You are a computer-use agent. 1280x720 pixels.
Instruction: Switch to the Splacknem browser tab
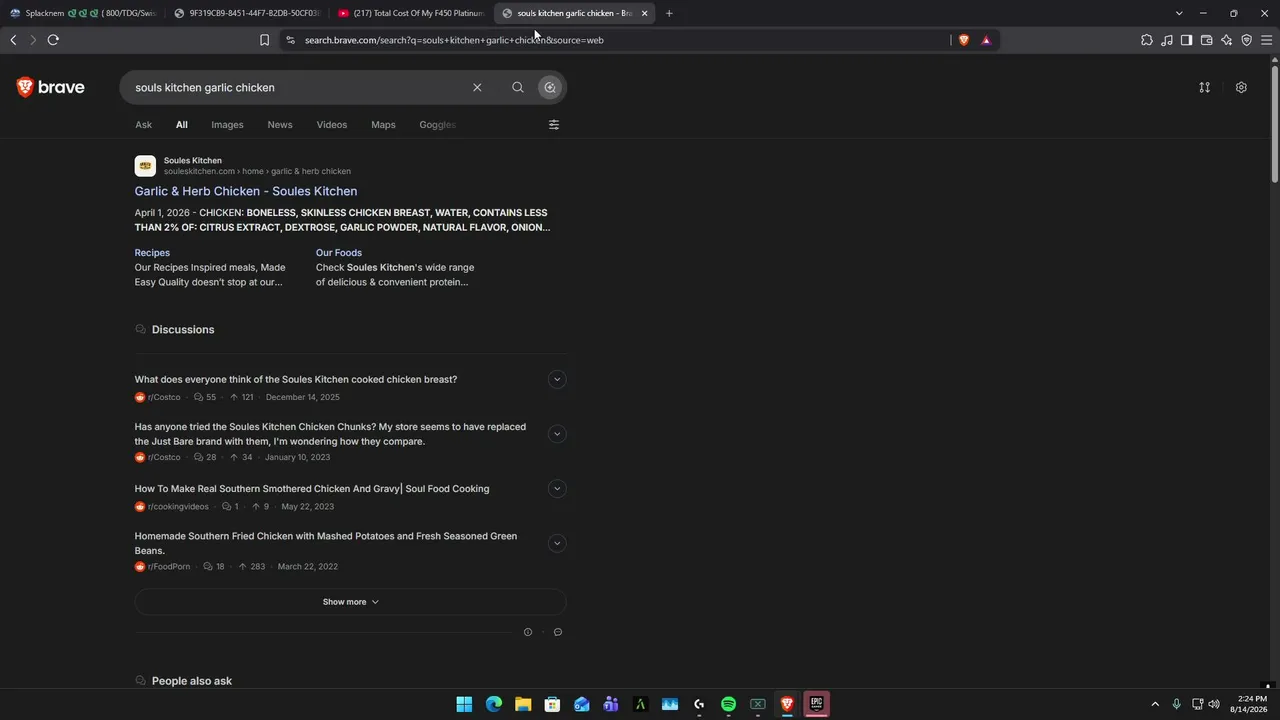tap(82, 13)
